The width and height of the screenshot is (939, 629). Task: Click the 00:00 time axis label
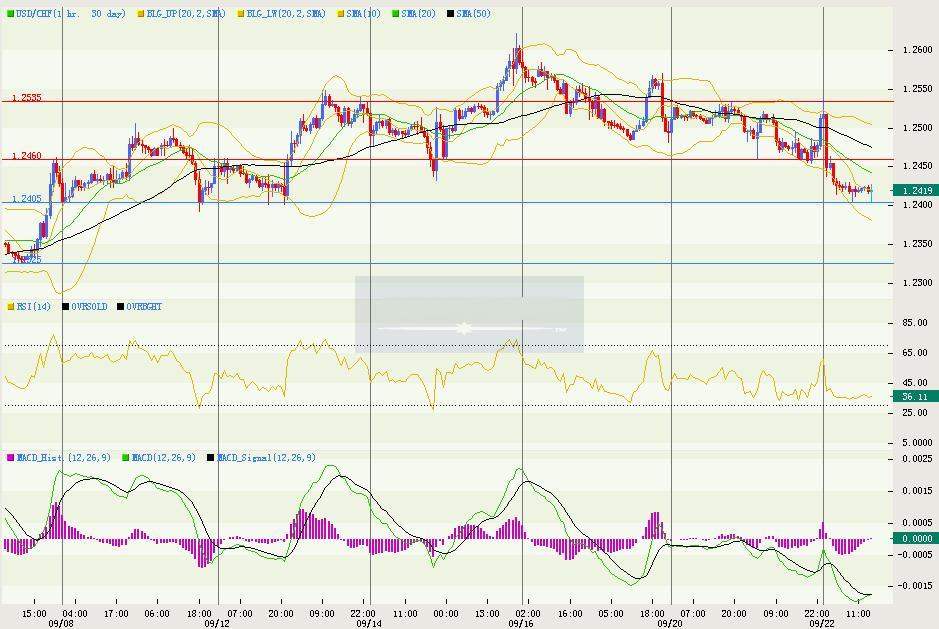coord(446,613)
